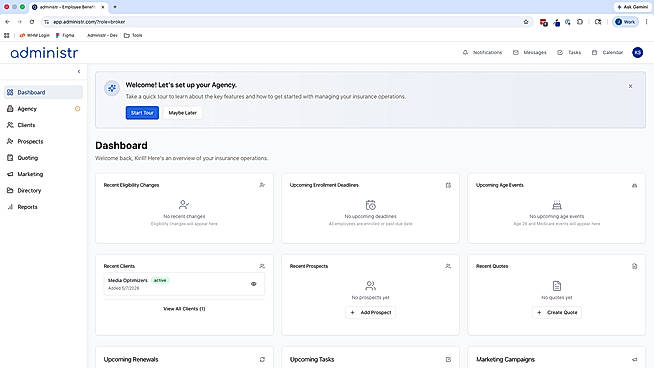Dismiss the welcome banner
This screenshot has height=368, width=654.
(630, 86)
